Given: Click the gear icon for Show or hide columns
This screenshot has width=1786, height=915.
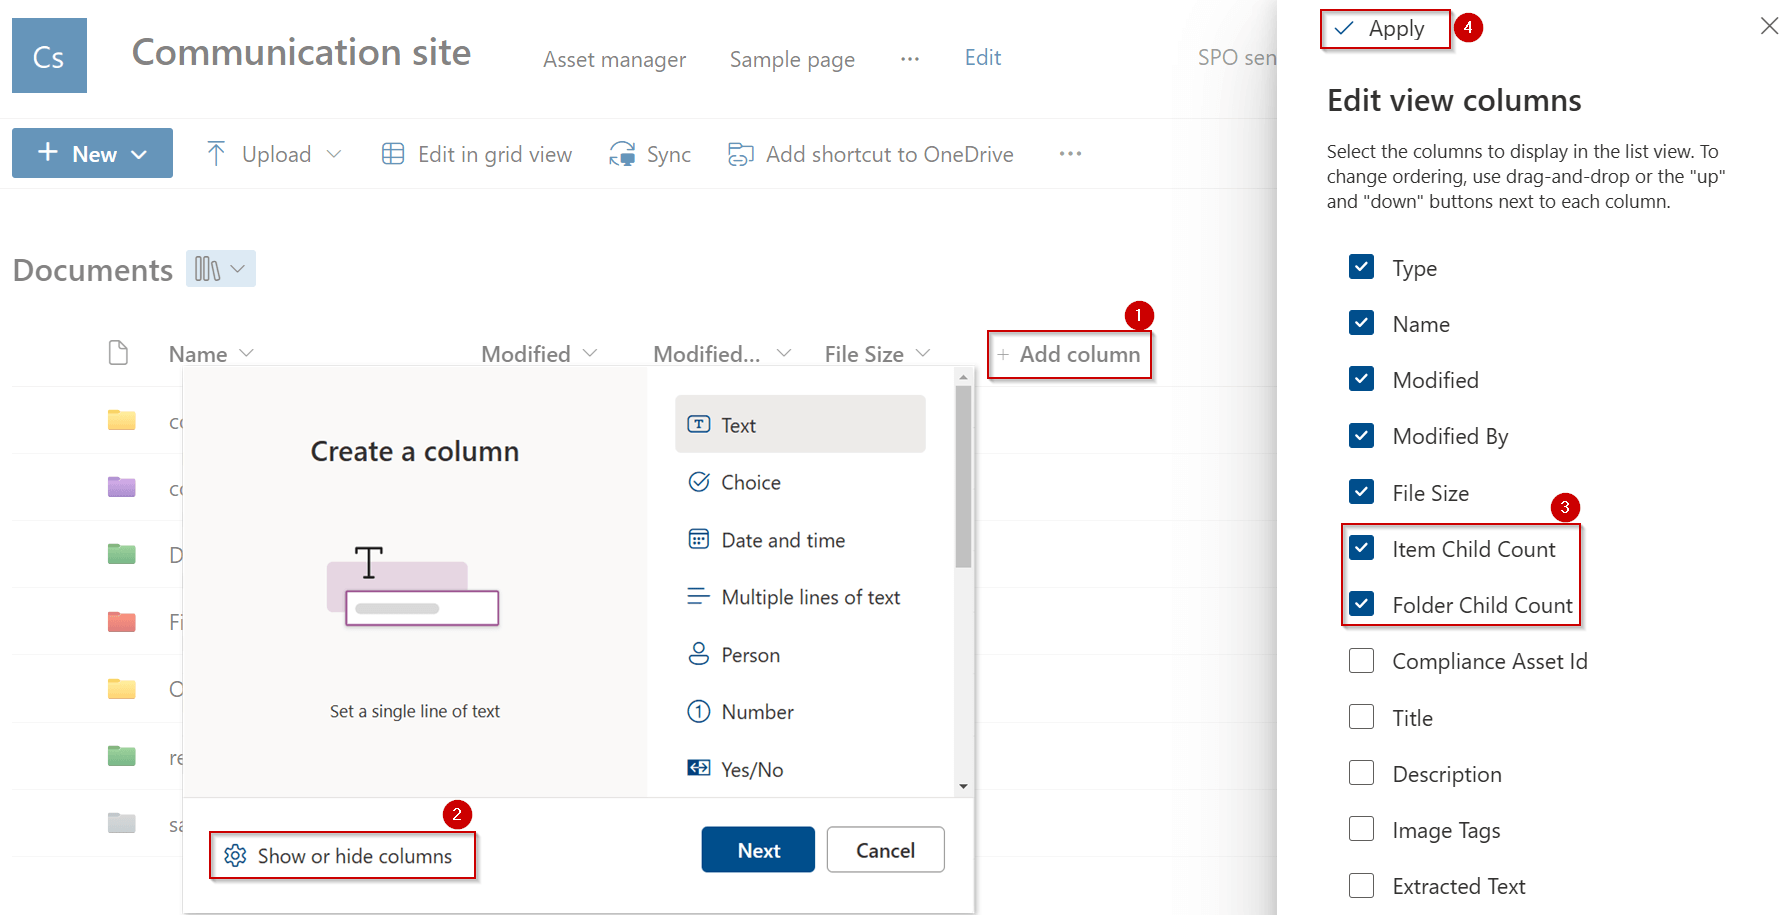Looking at the screenshot, I should tap(235, 856).
